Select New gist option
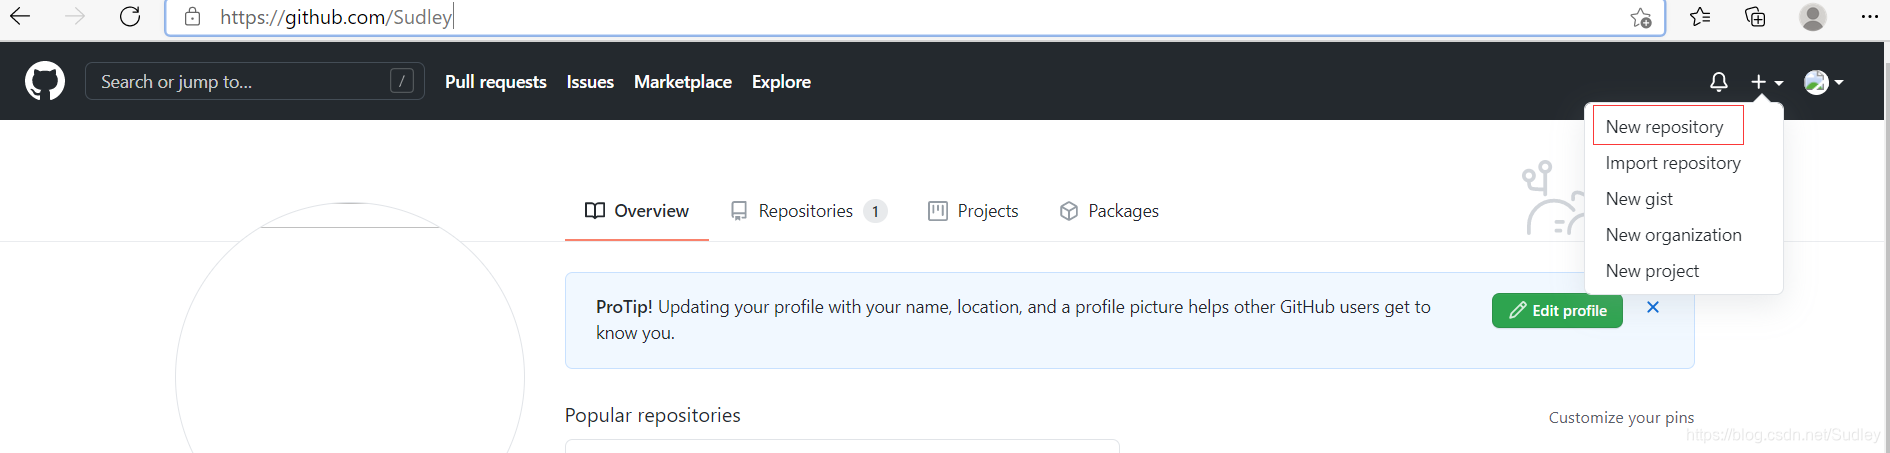Screen dimensions: 1890x453 [1639, 199]
